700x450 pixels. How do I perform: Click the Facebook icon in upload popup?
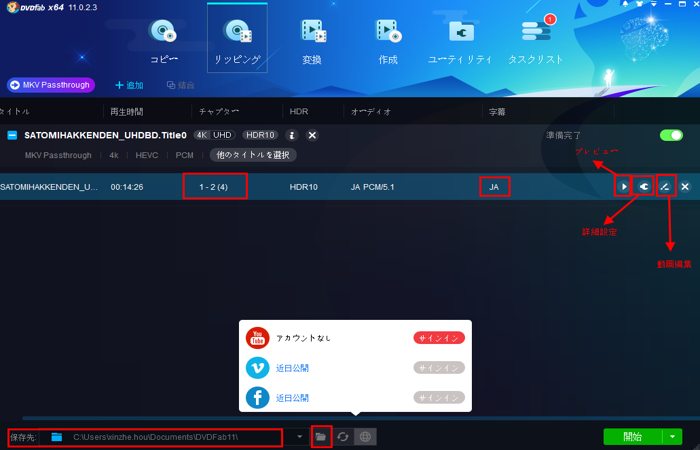(x=258, y=398)
